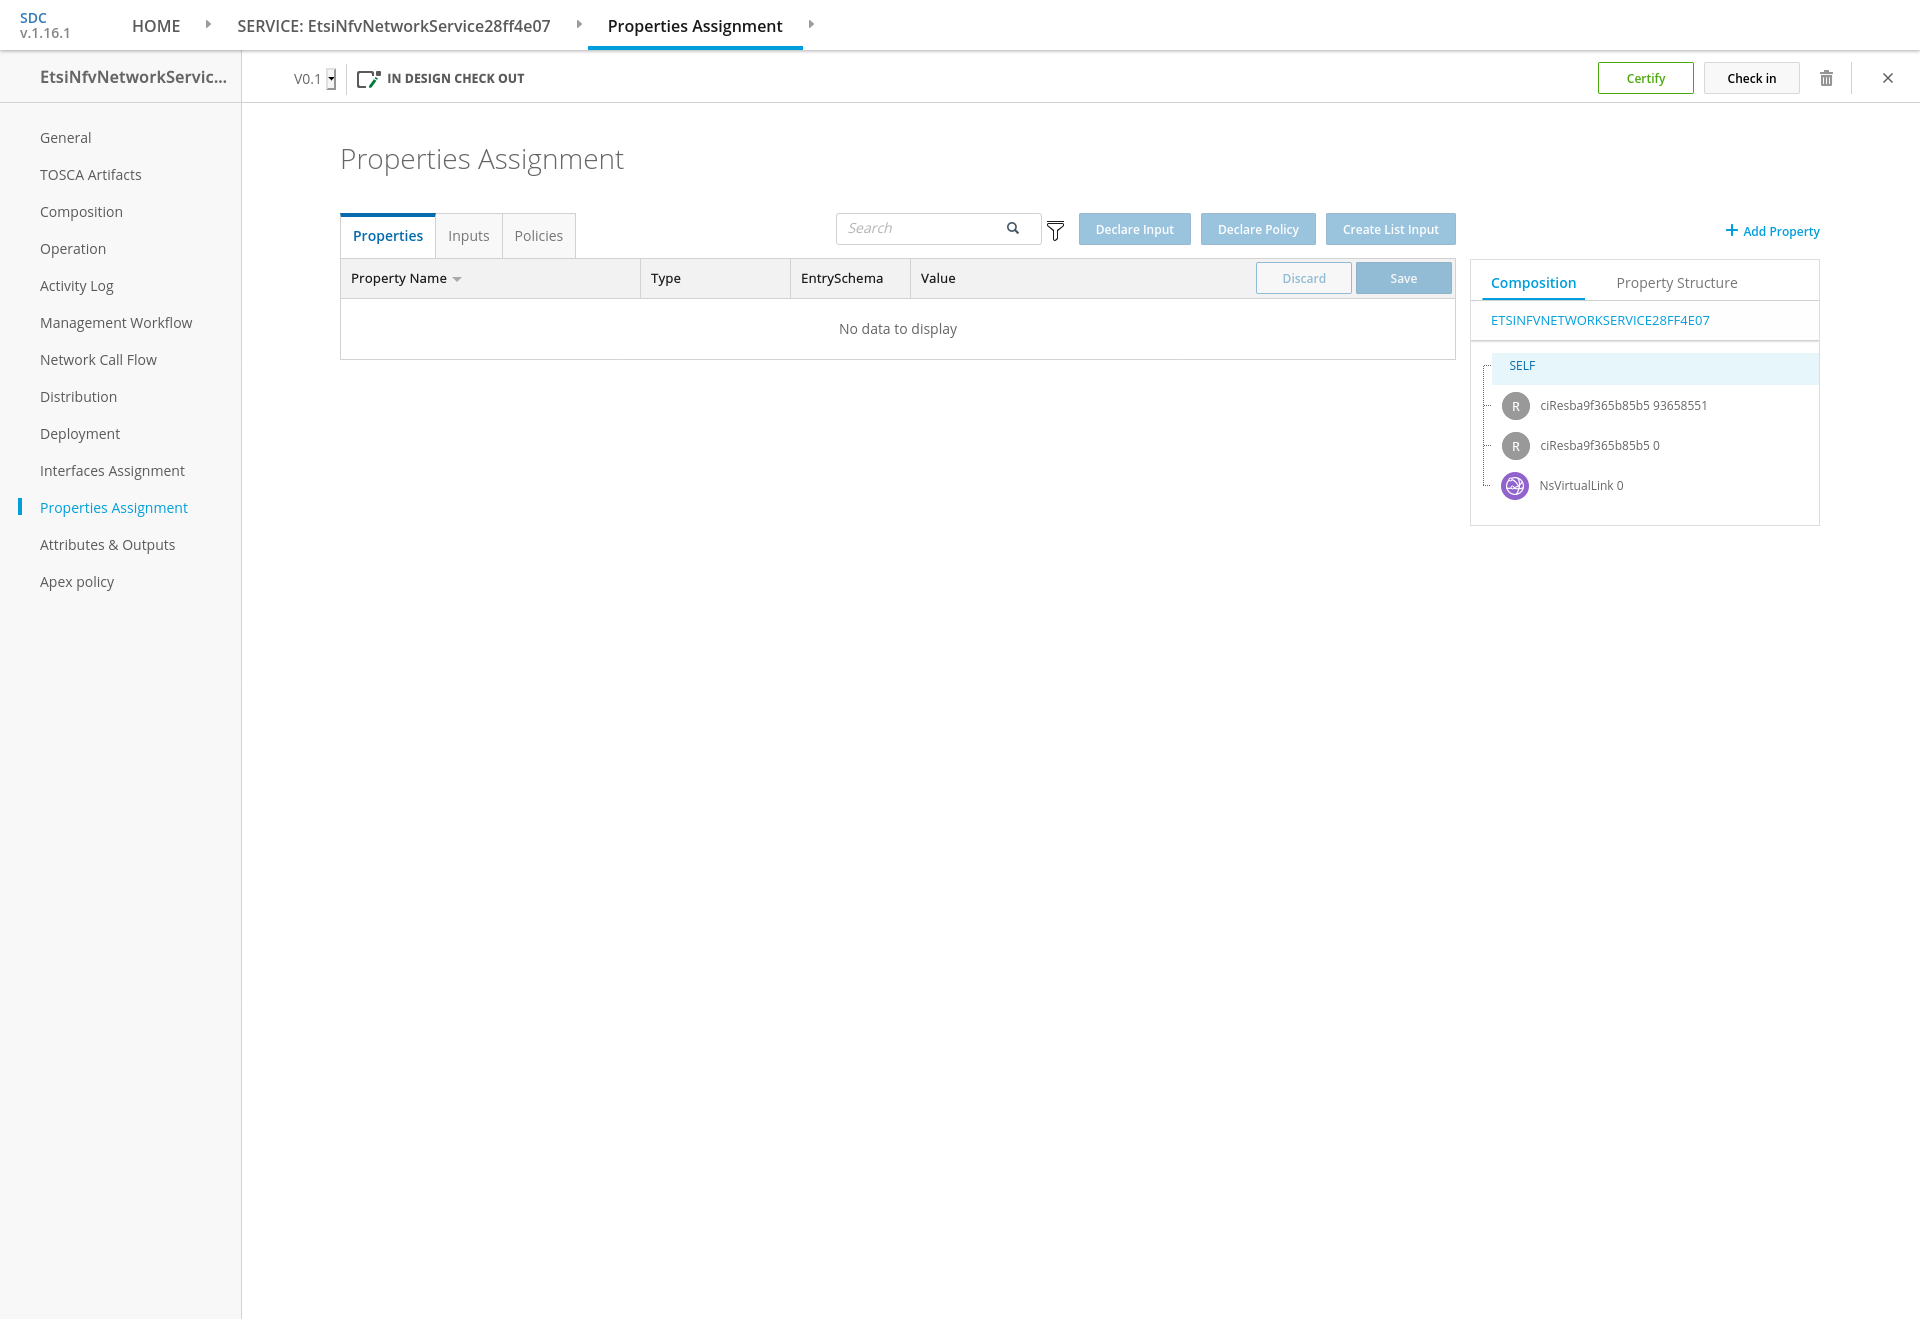
Task: Click ciResba9f365b85b5 93658551 resource icon
Action: click(1515, 406)
